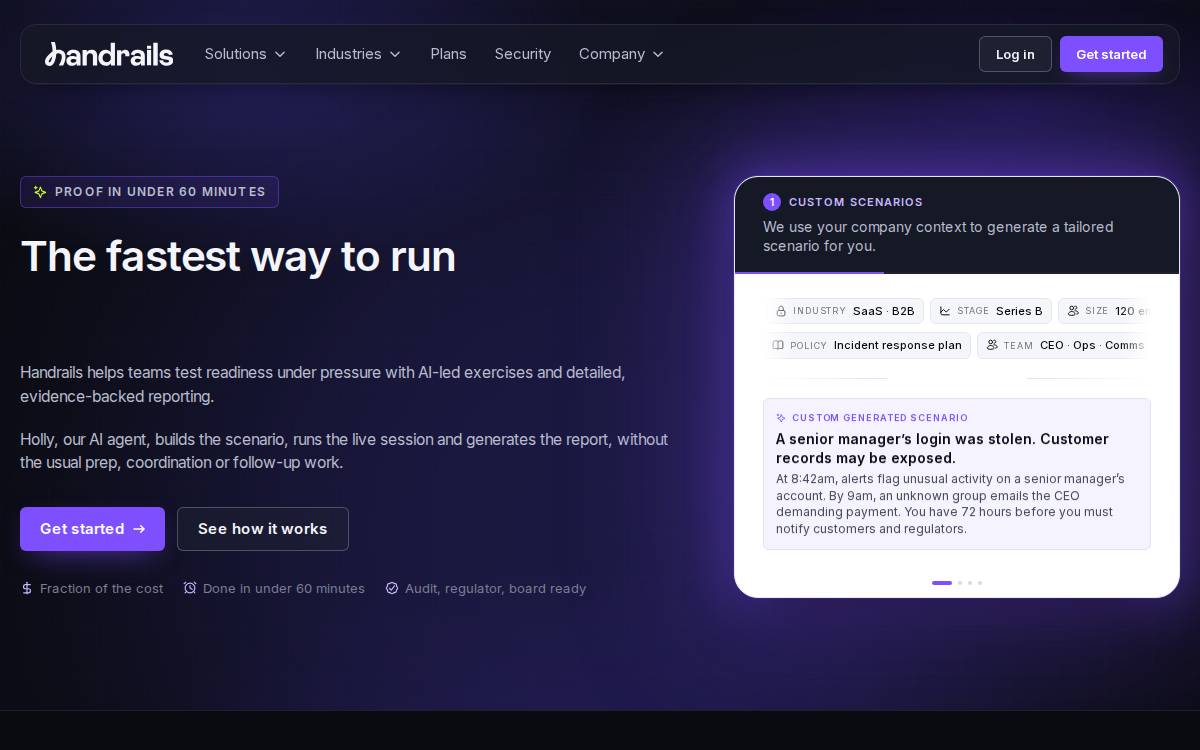Click the book icon in the Policy chip
This screenshot has height=750, width=1200.
click(x=778, y=345)
